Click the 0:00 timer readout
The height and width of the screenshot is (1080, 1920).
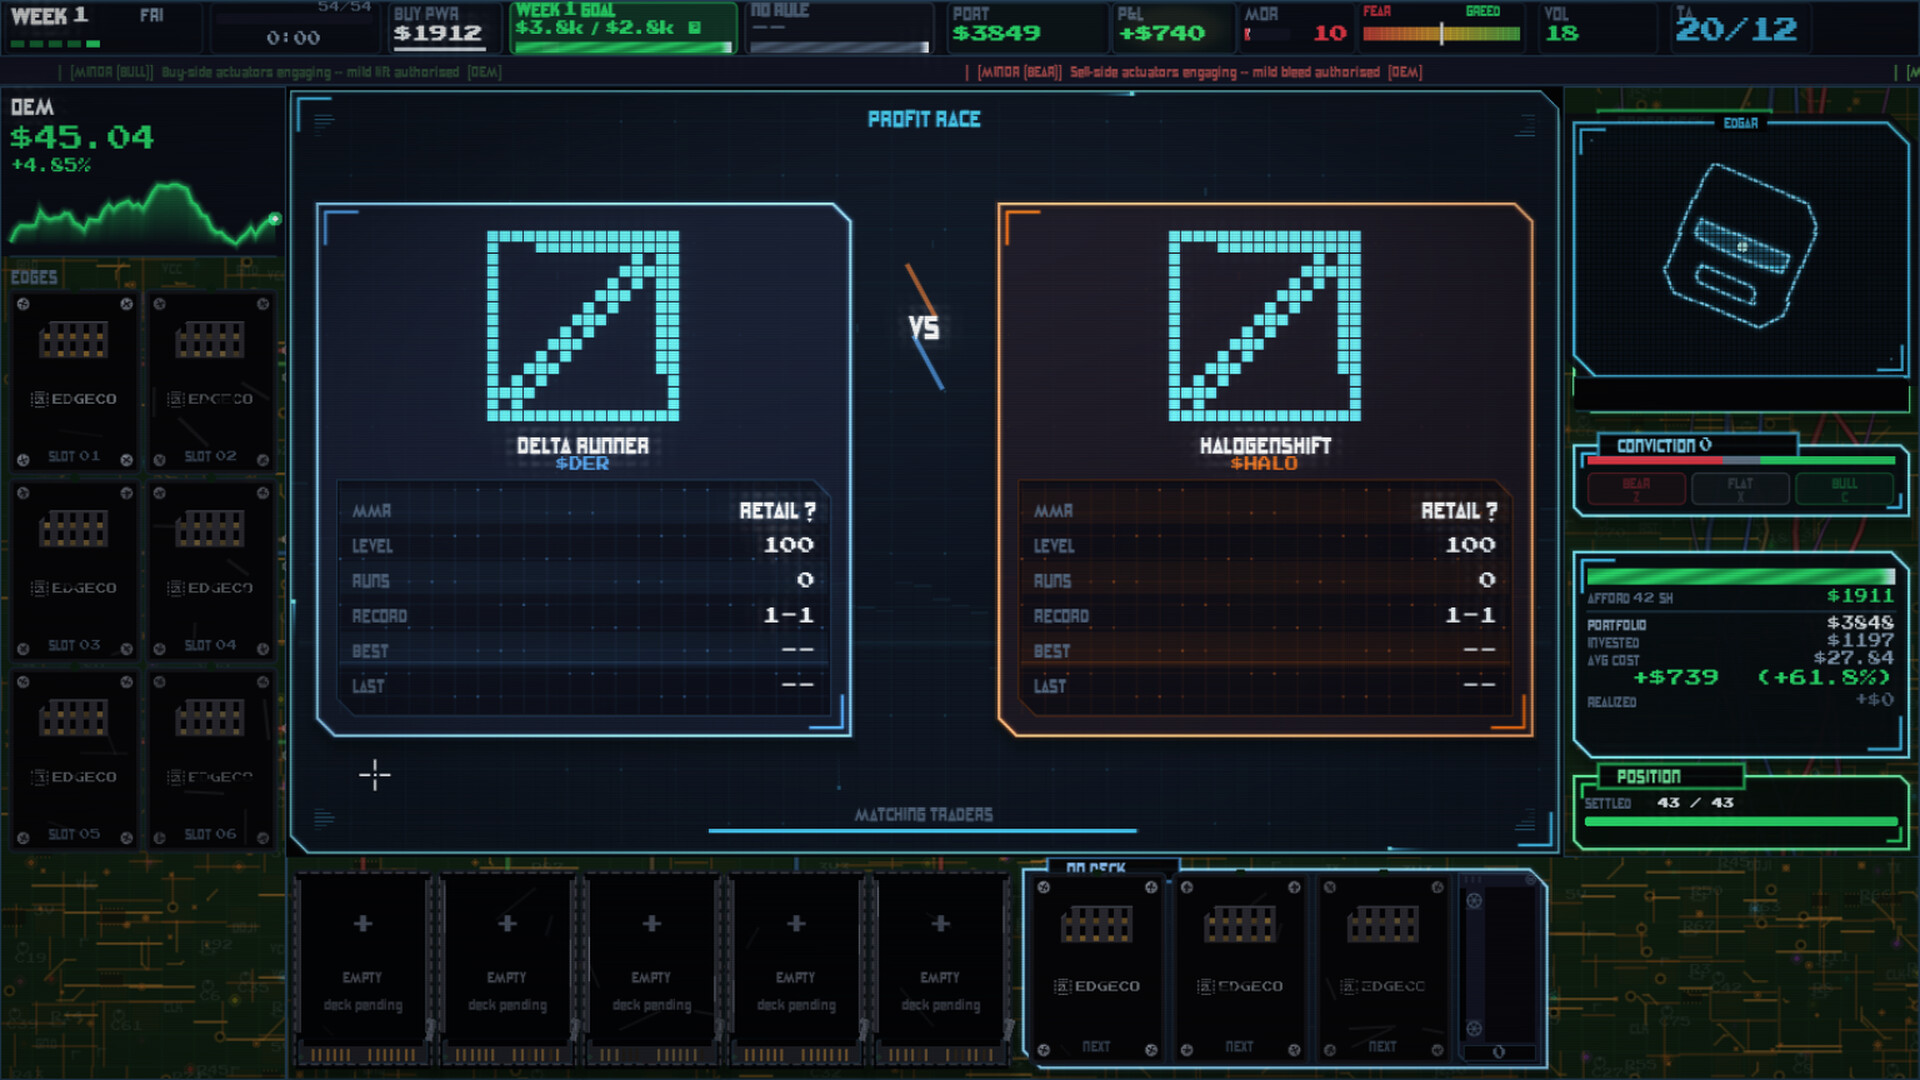(x=293, y=38)
